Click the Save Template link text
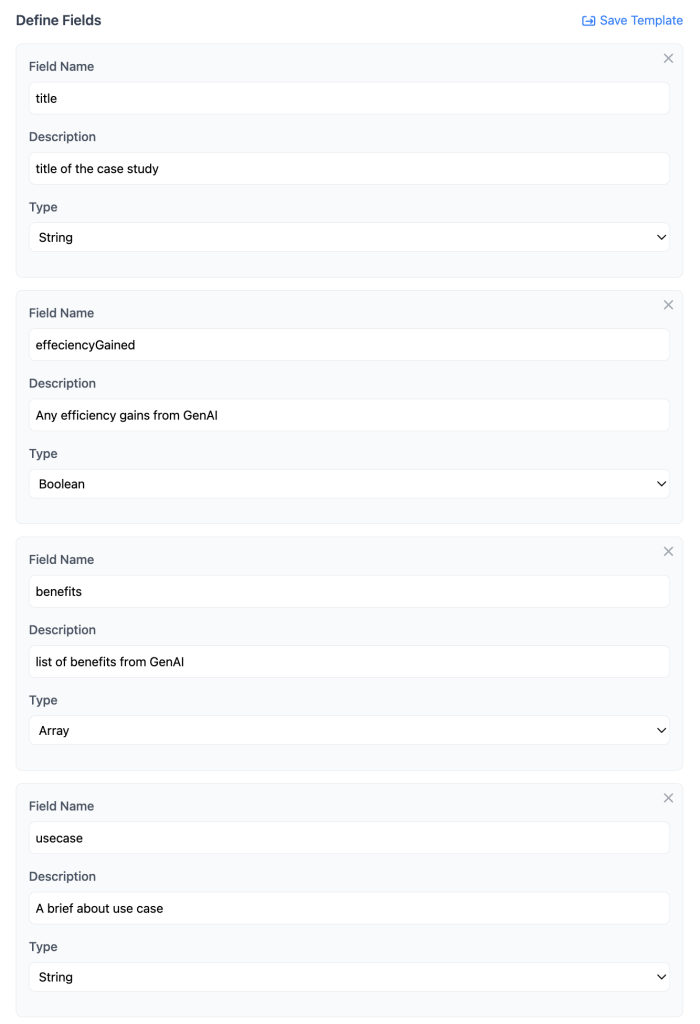This screenshot has width=700, height=1024. tap(641, 21)
